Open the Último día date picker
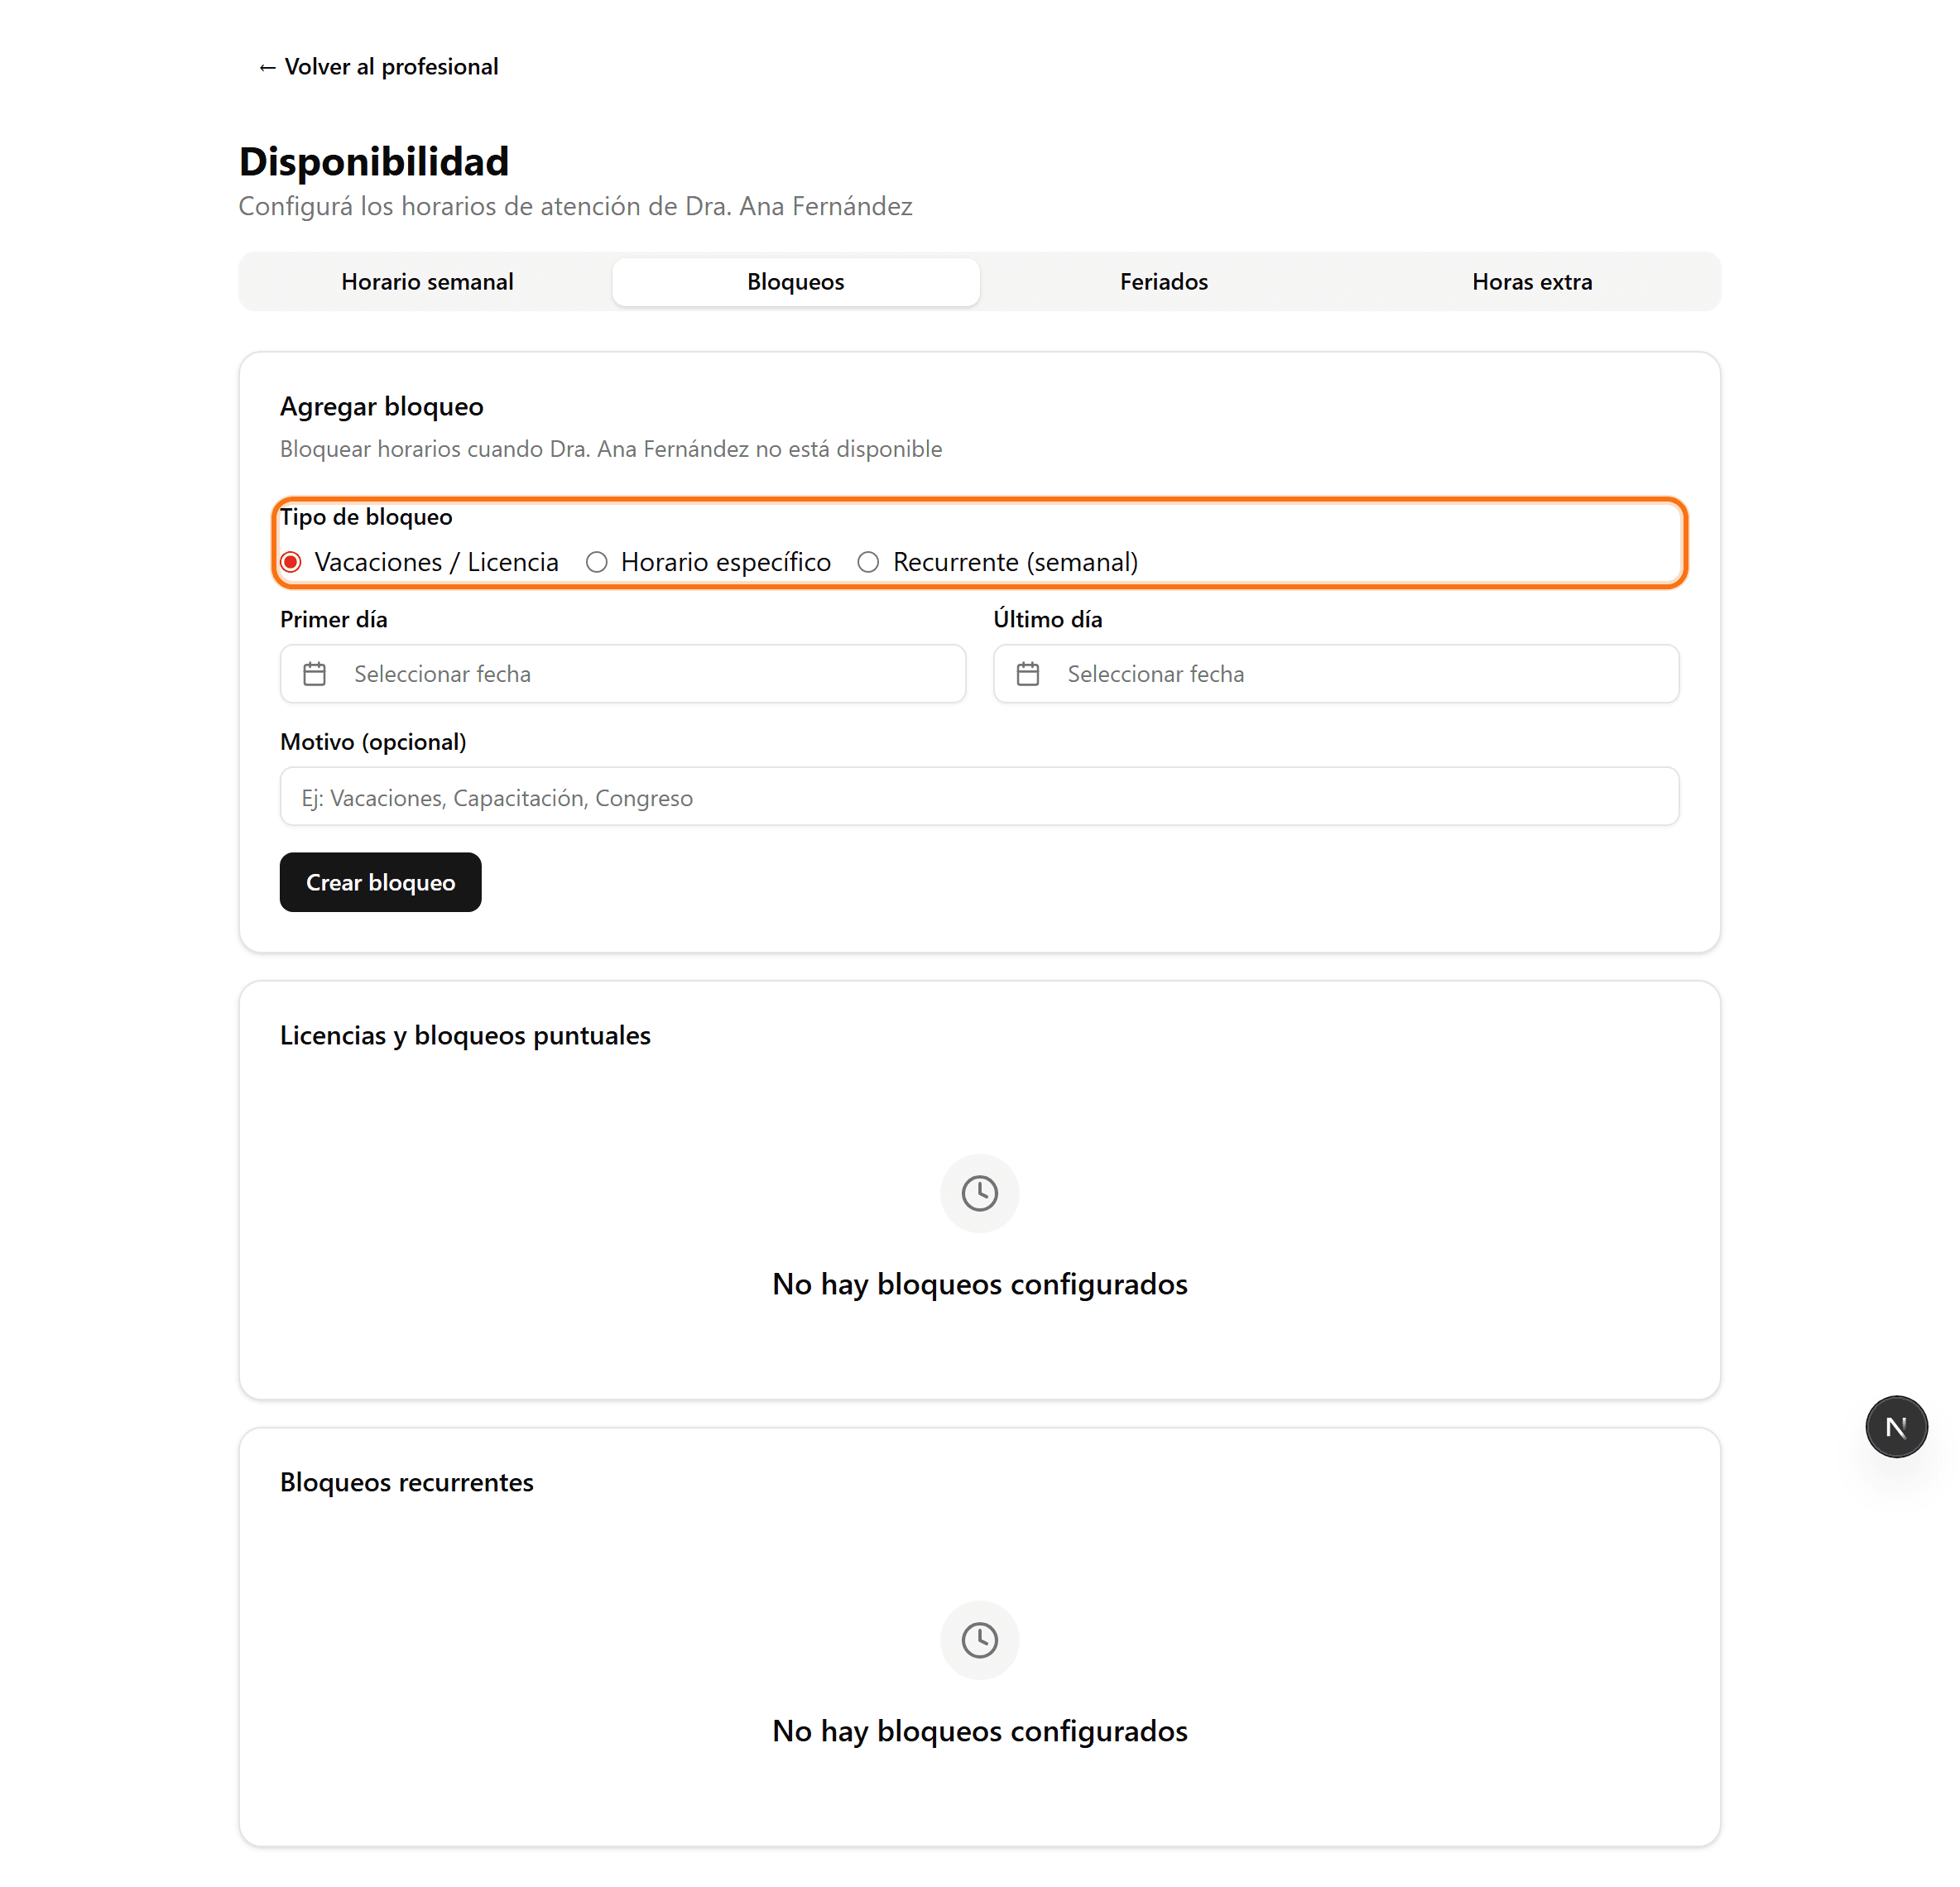The height and width of the screenshot is (1887, 1960). [x=1336, y=674]
